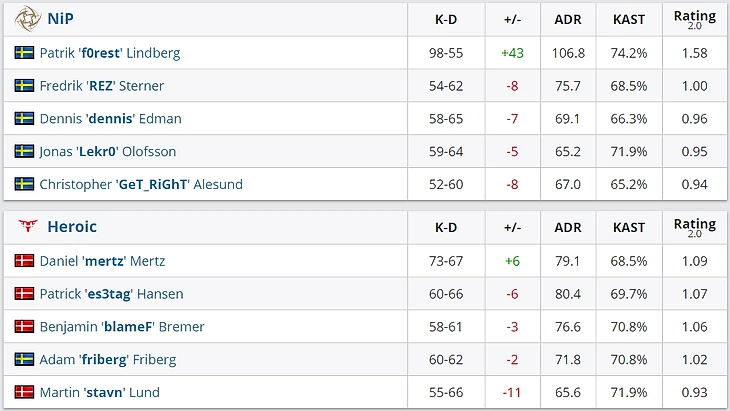This screenshot has width=730, height=411.
Task: Click Swedish flag next to GeT_RiGhT
Action: pyautogui.click(x=24, y=184)
